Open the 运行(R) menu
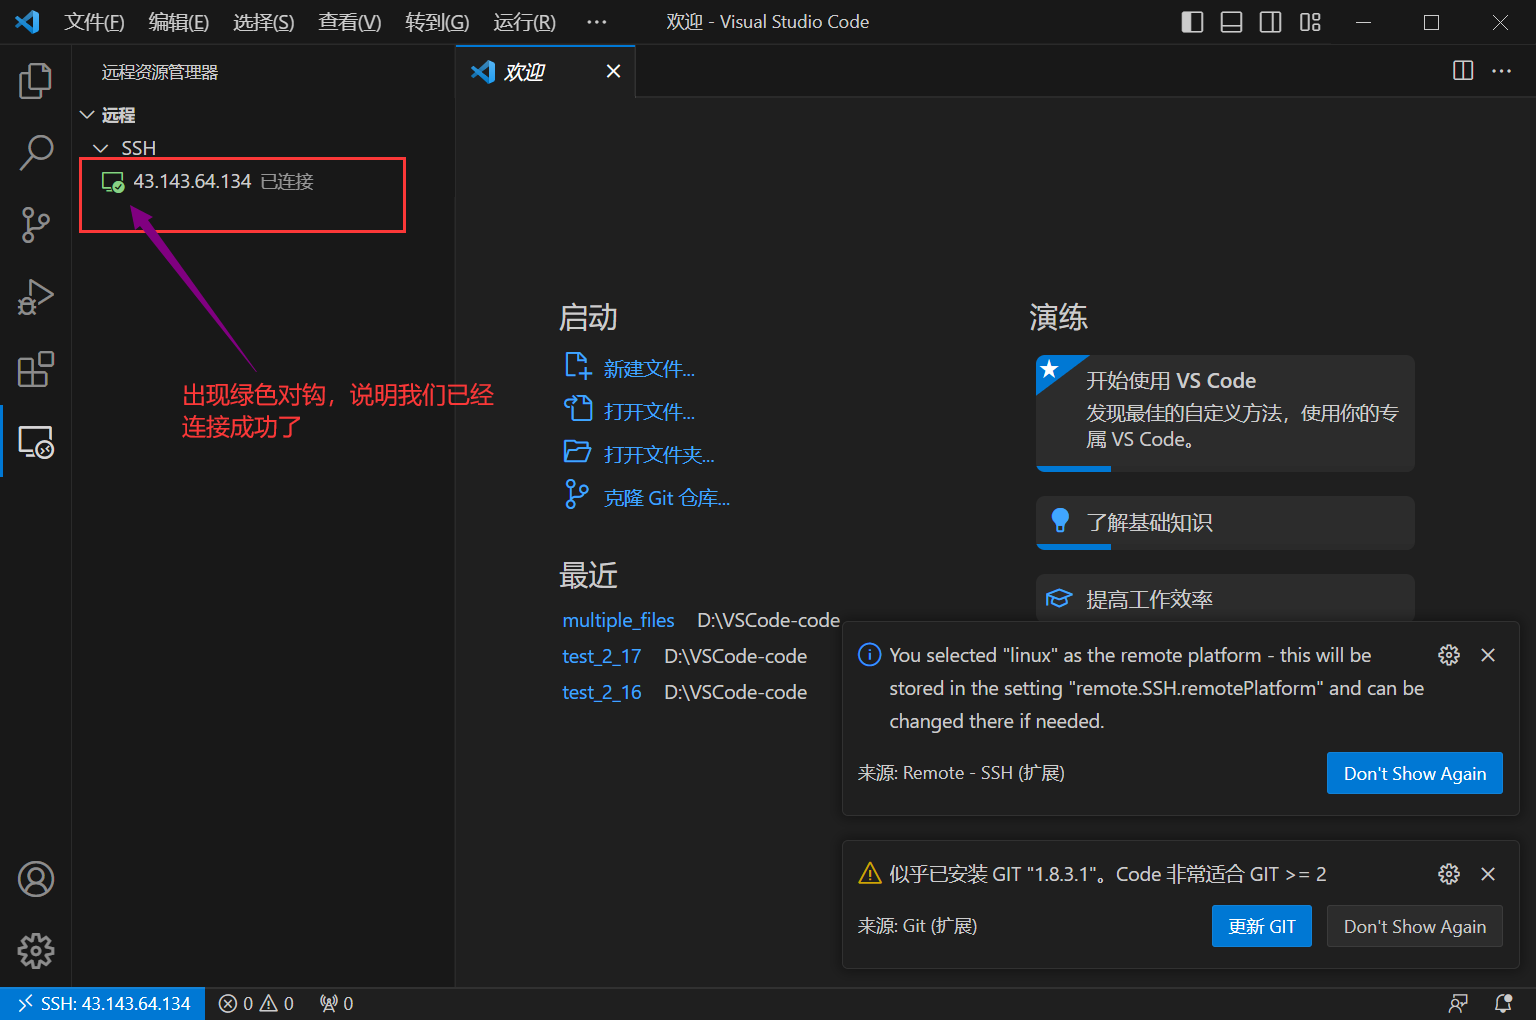 525,22
